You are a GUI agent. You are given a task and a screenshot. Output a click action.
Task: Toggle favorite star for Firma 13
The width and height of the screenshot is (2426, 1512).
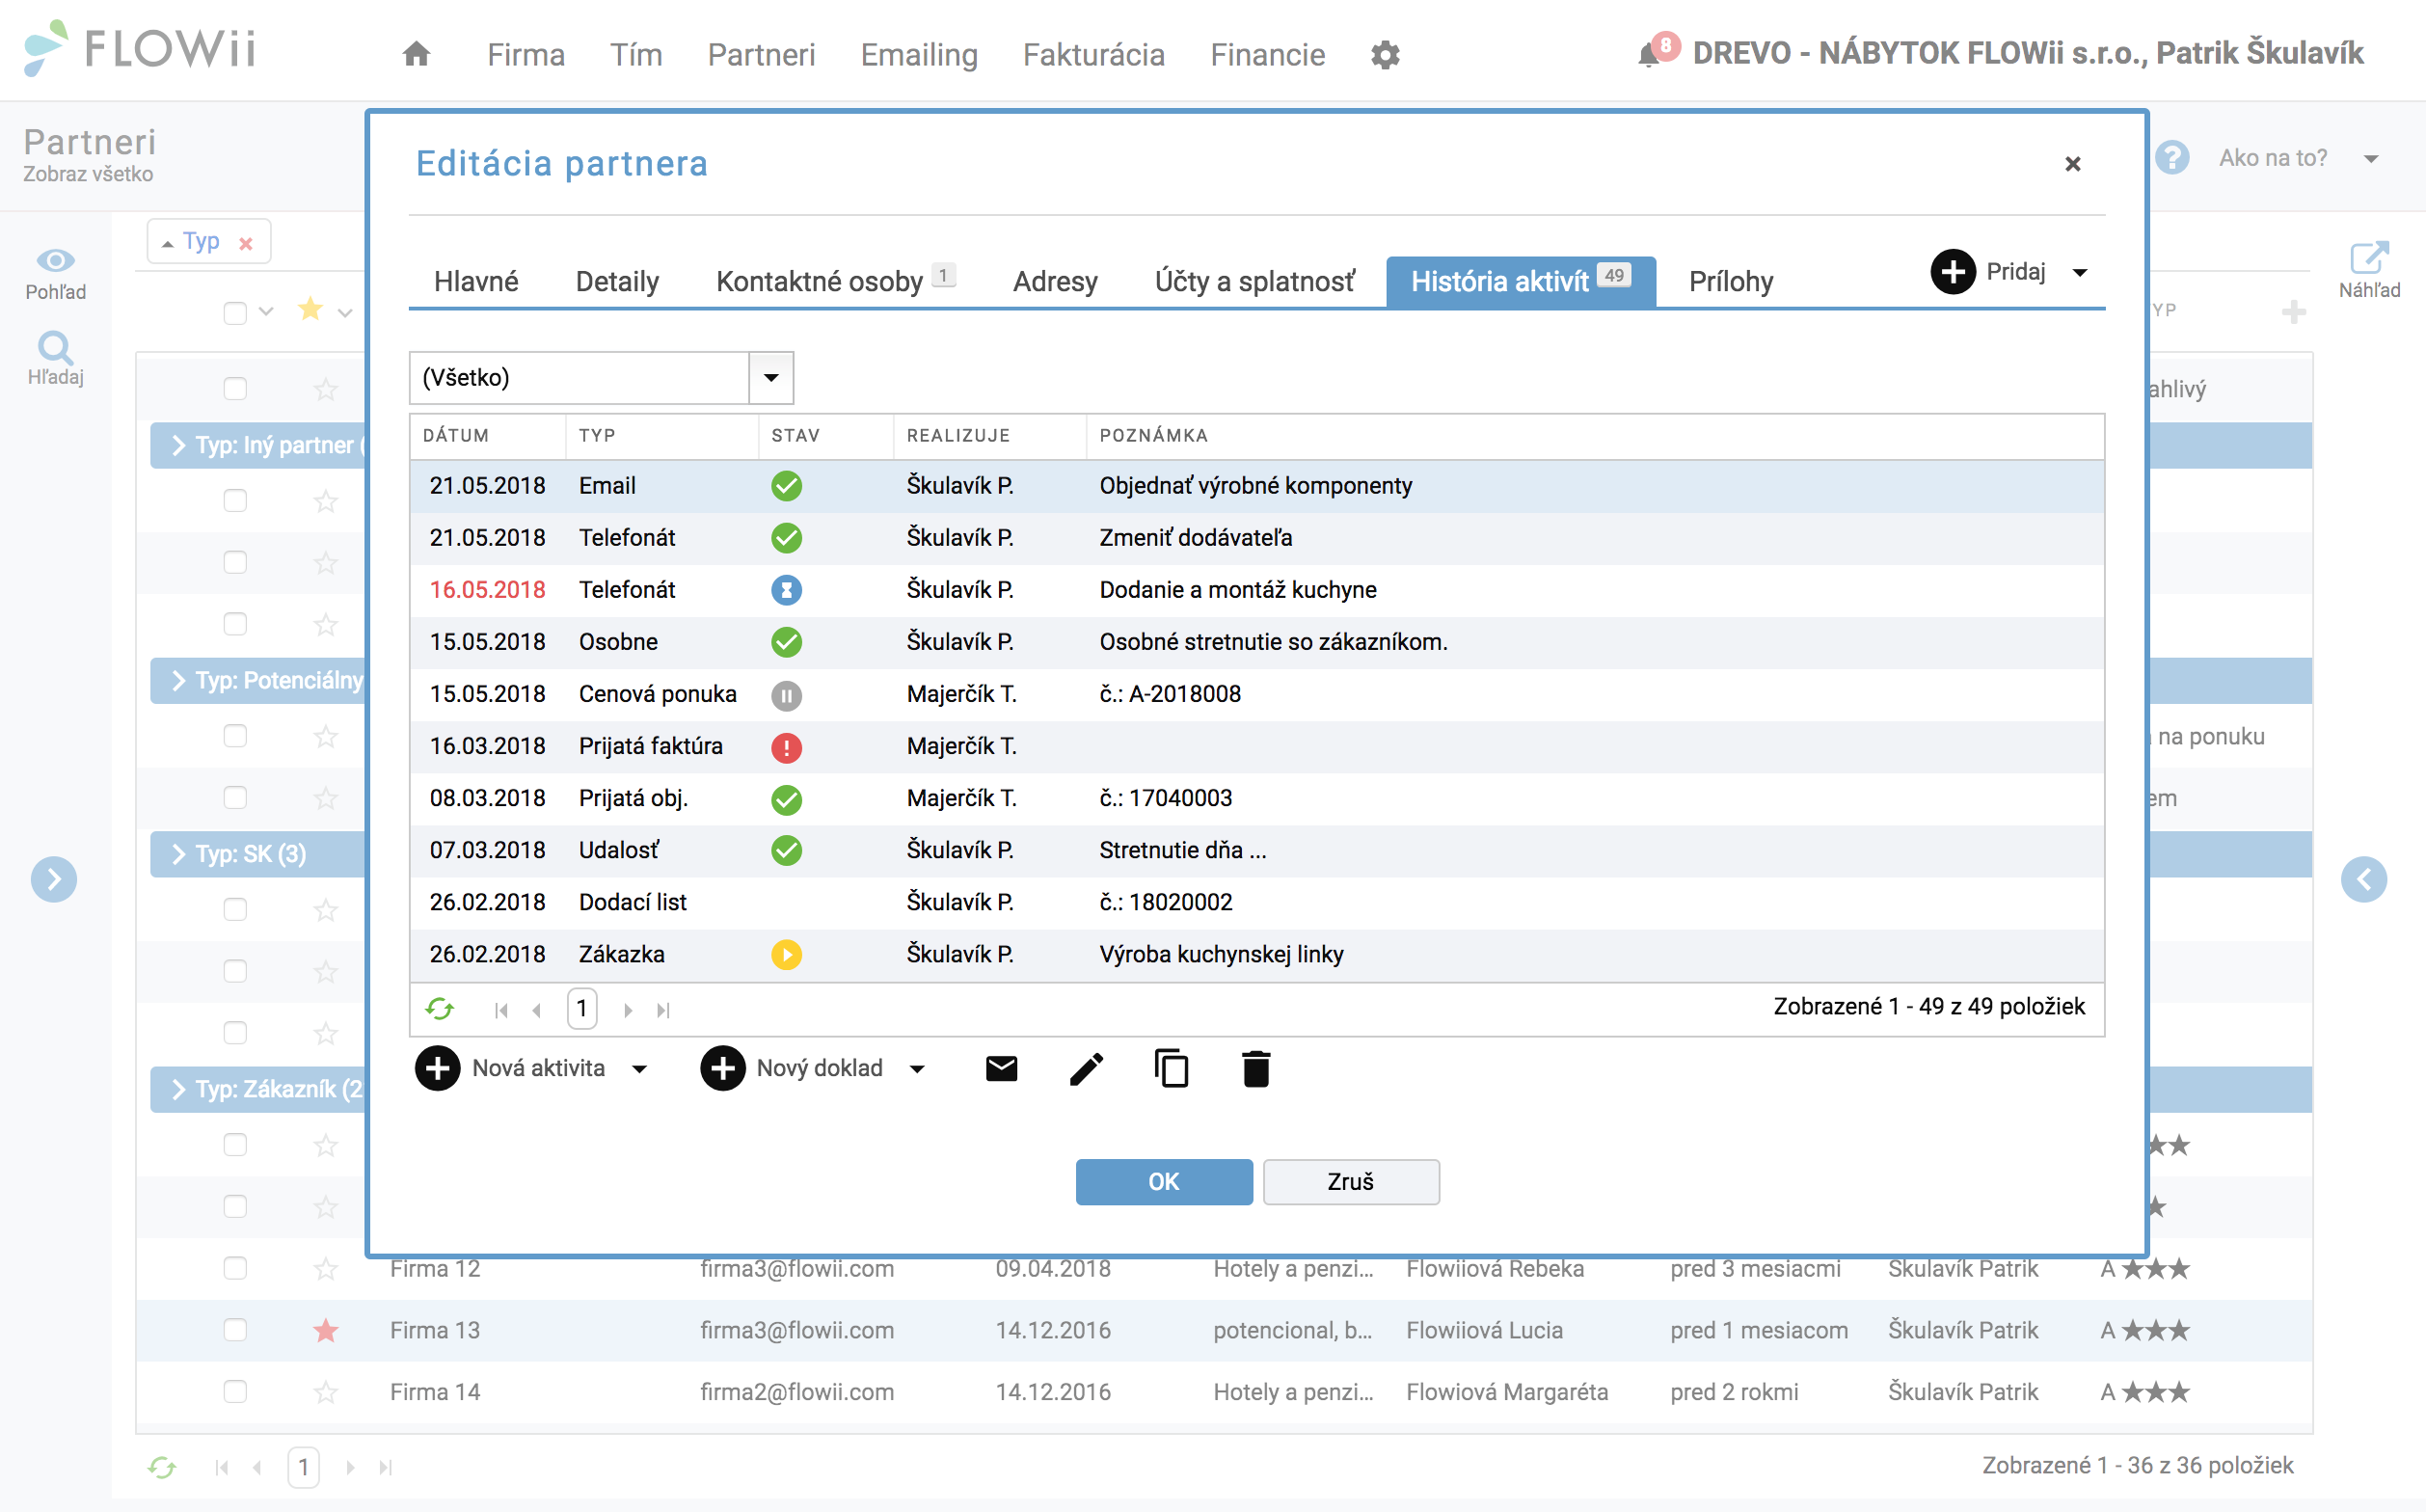point(326,1330)
